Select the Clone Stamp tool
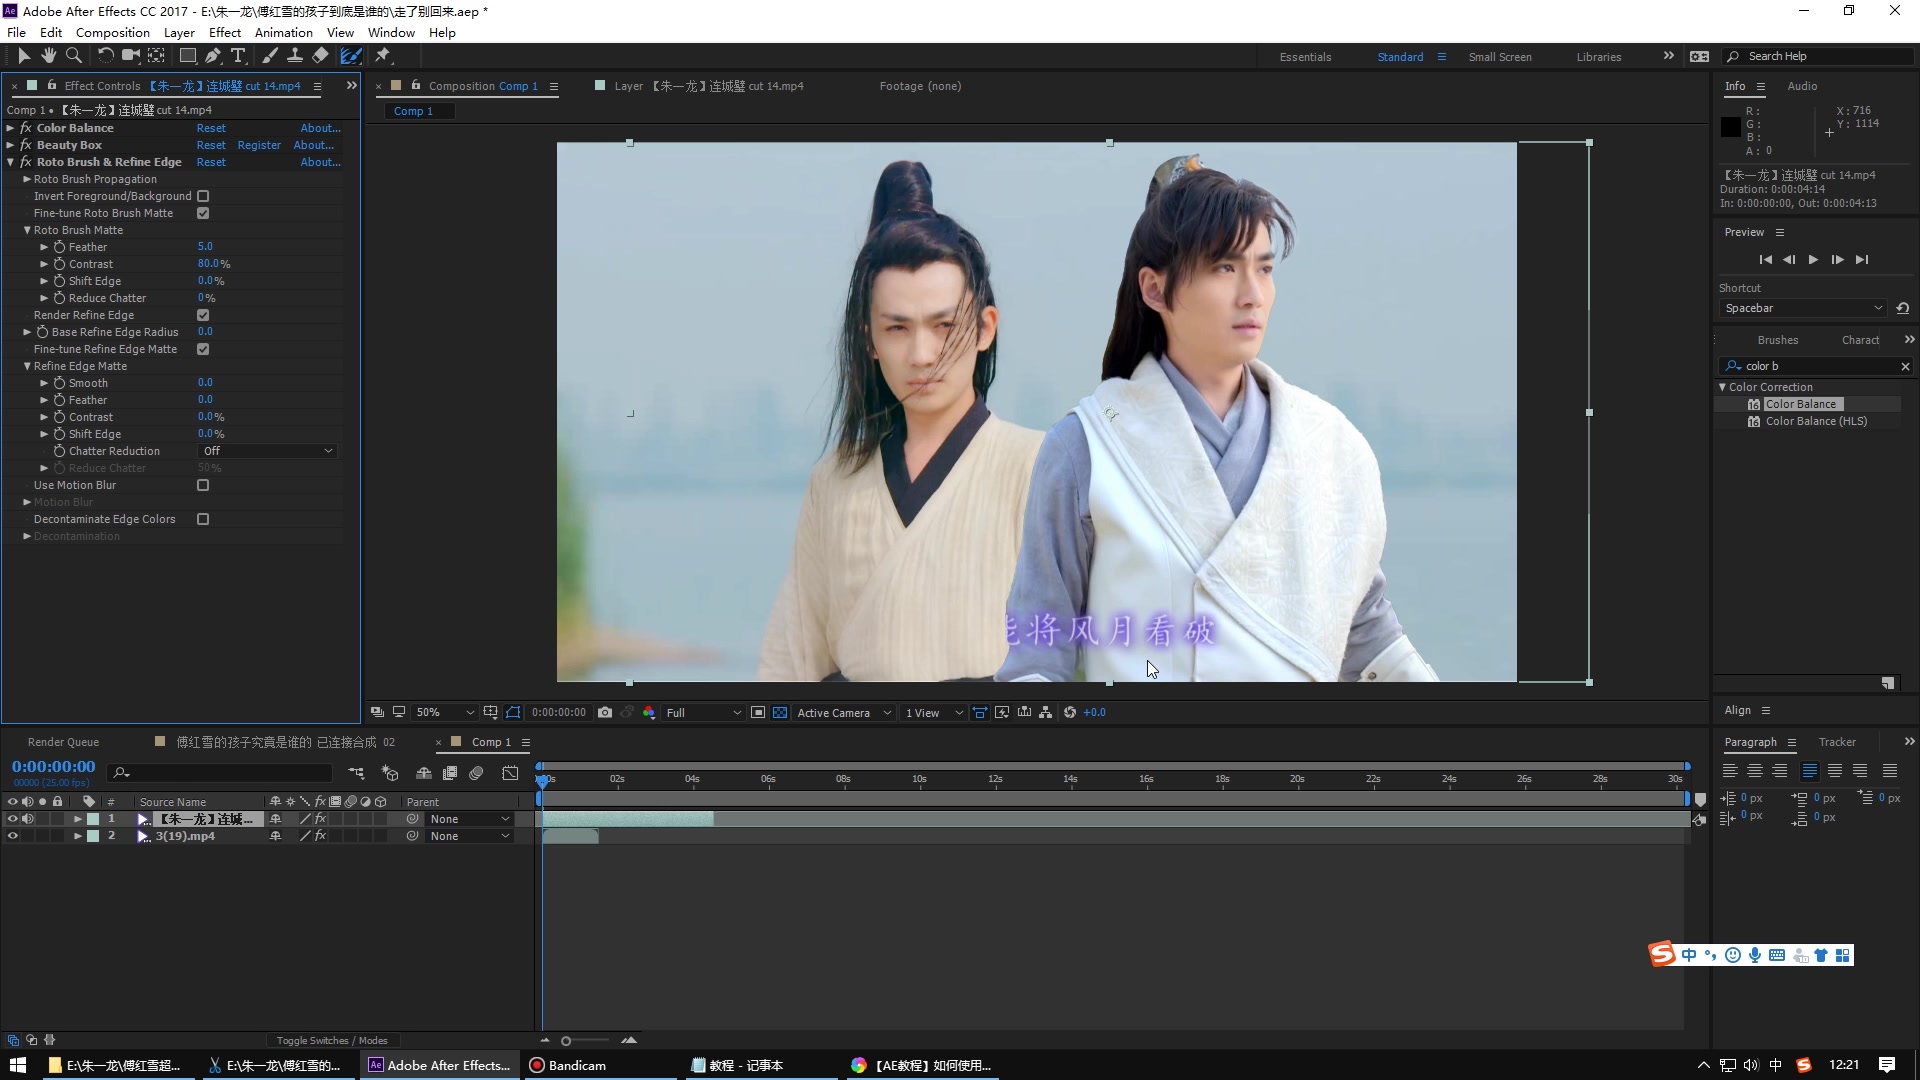The height and width of the screenshot is (1080, 1920). click(x=295, y=56)
